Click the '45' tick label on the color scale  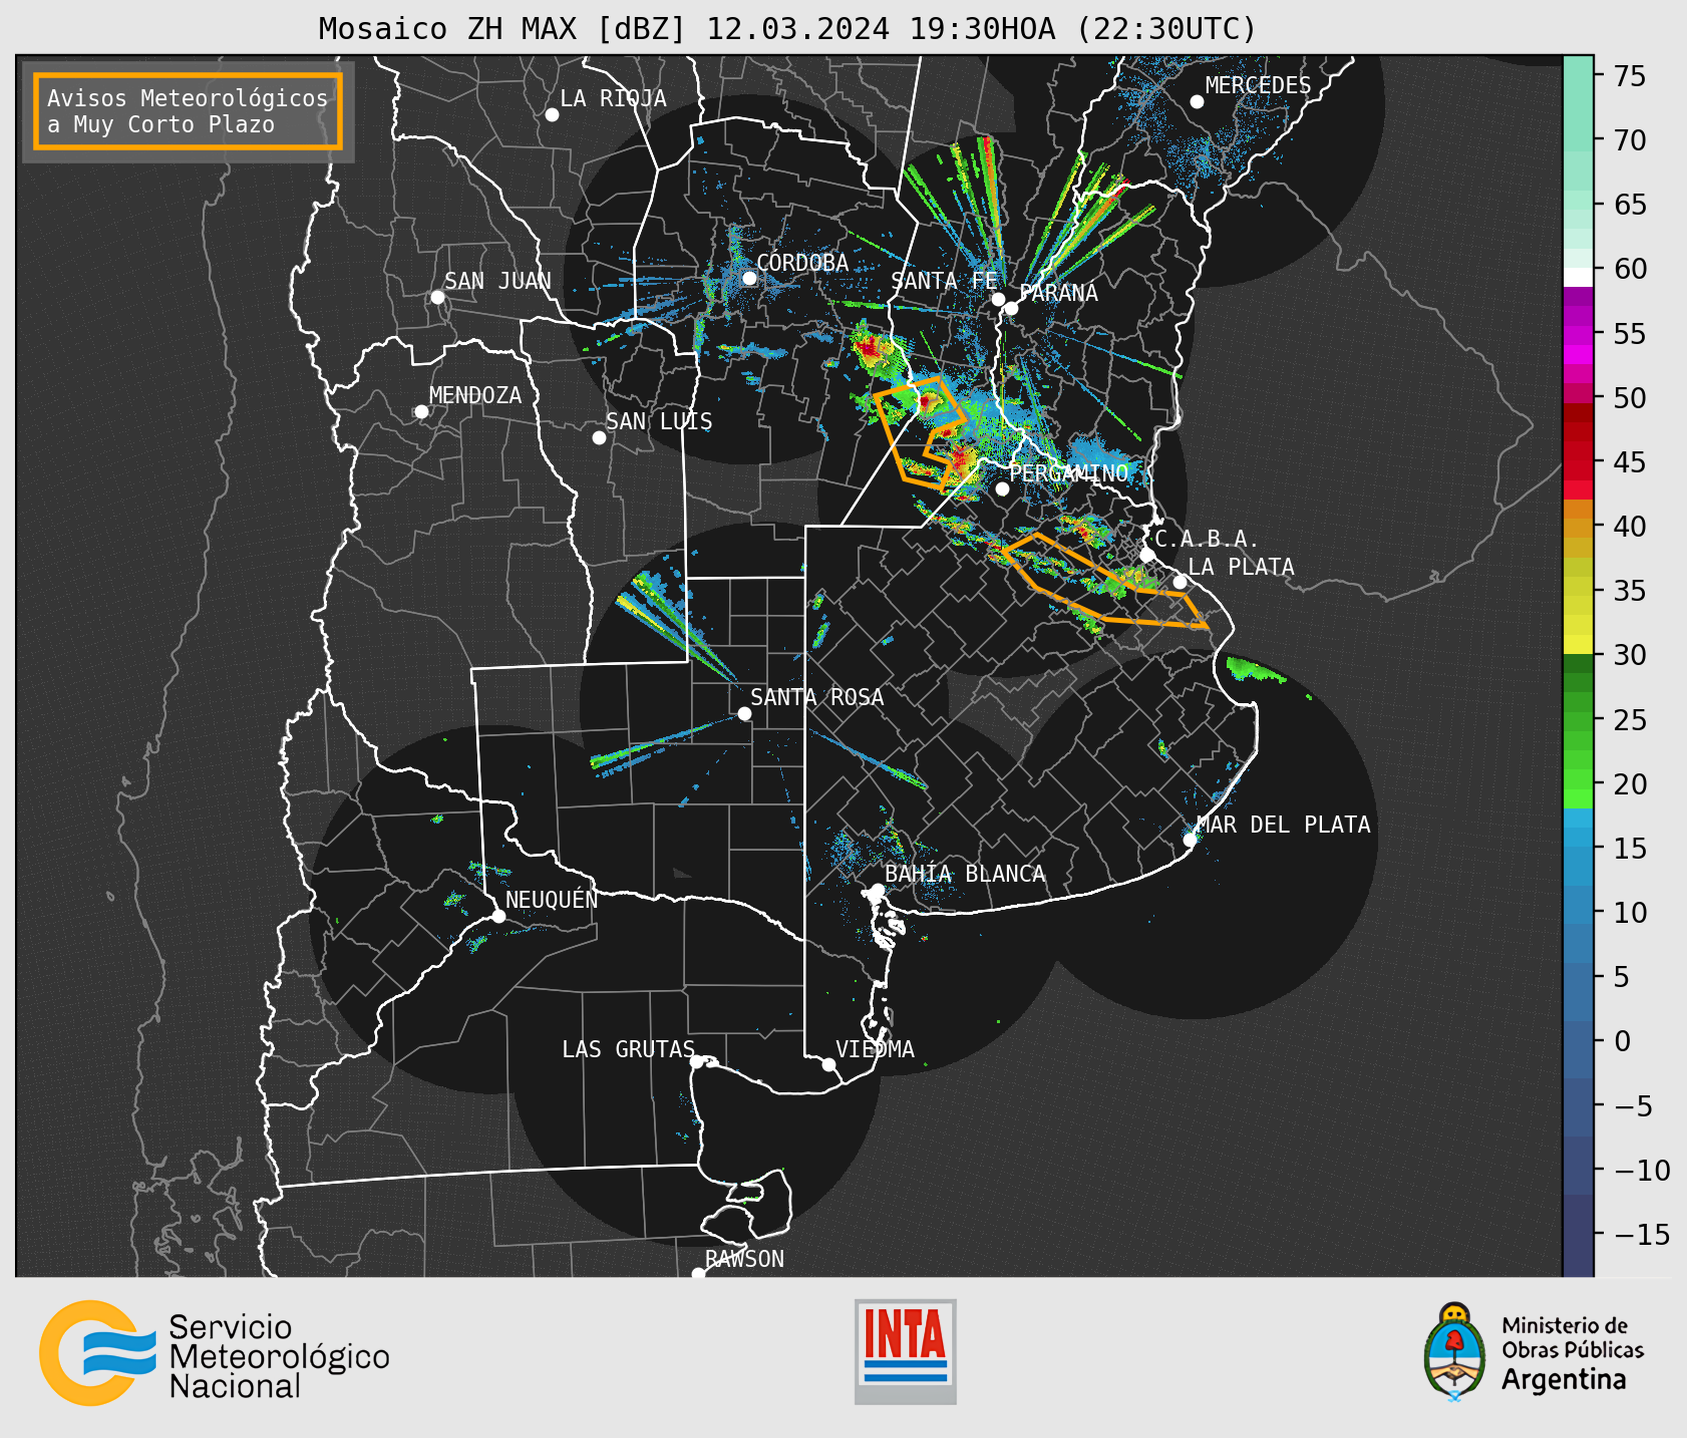coord(1629,462)
